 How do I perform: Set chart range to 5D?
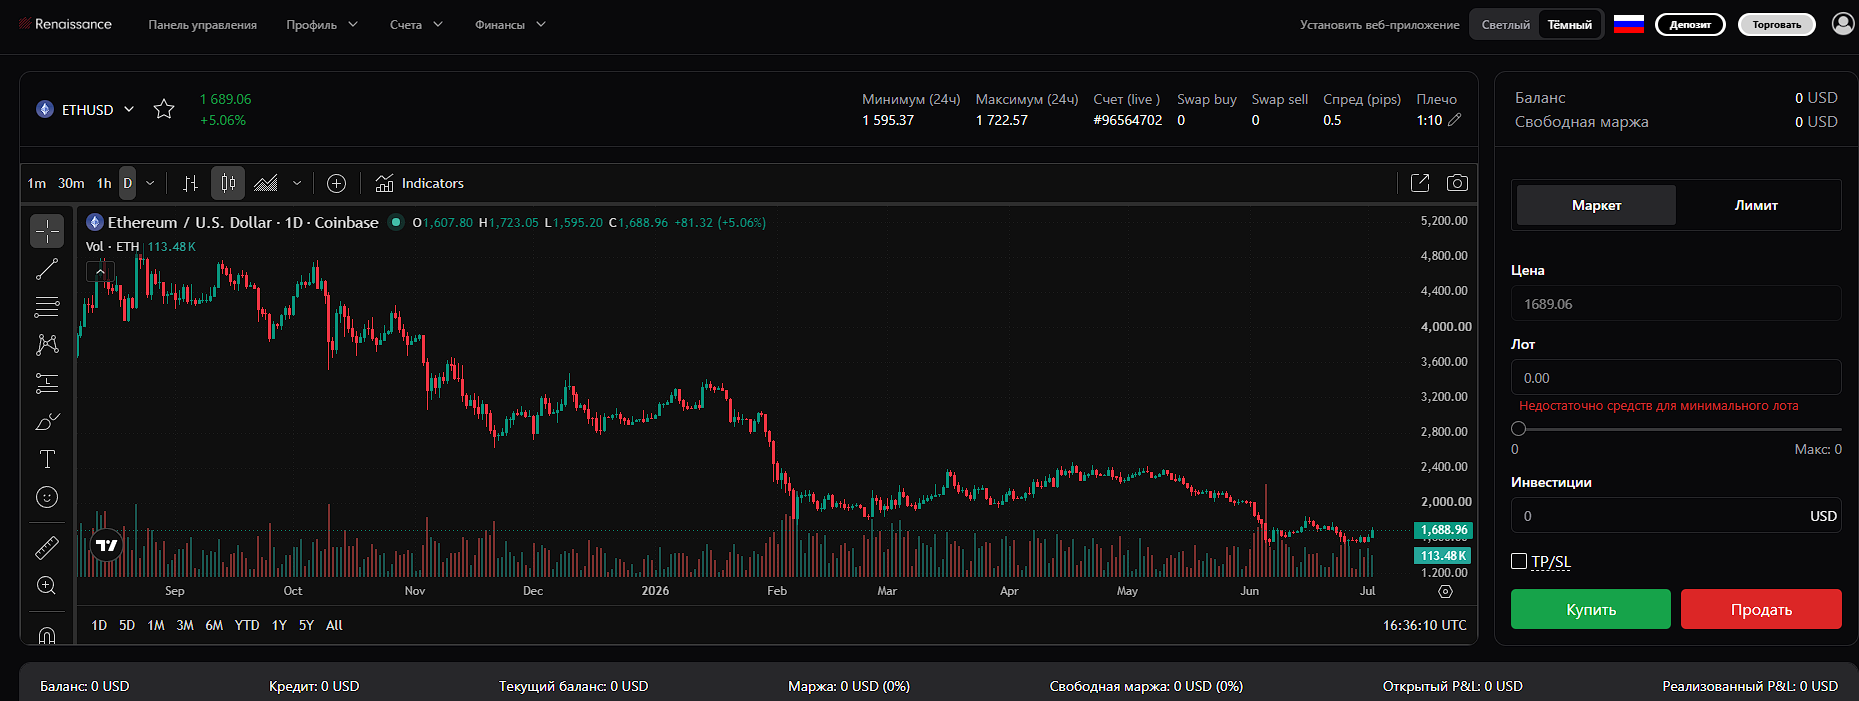tap(127, 625)
